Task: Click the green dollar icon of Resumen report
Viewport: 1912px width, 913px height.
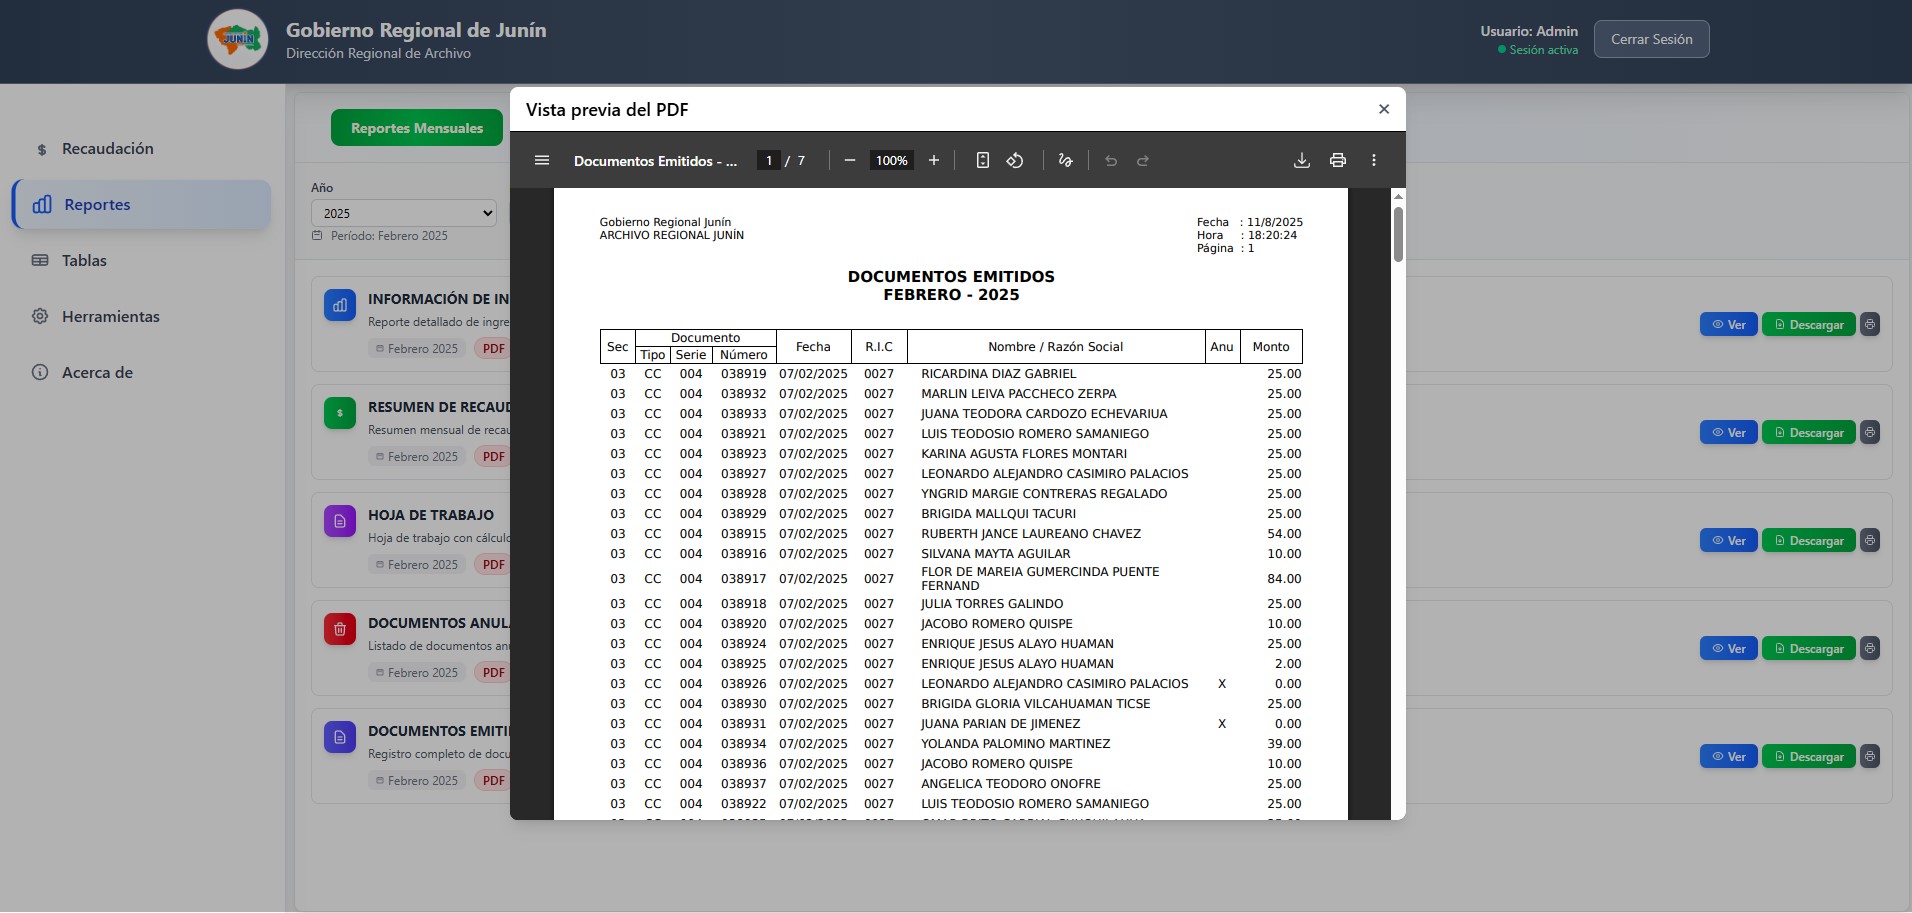Action: 340,413
